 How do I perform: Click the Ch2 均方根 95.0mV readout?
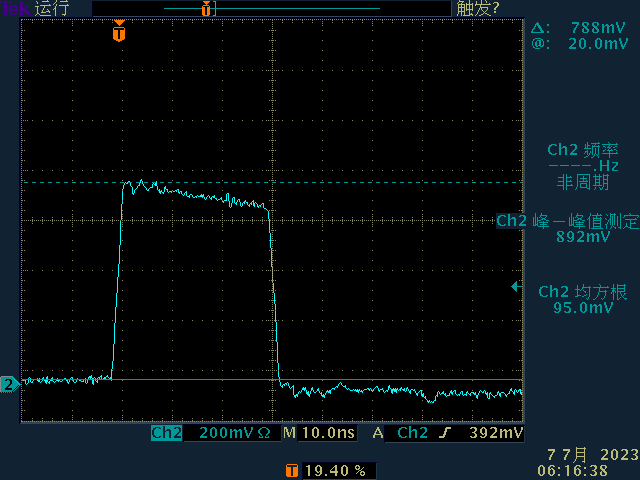coord(583,300)
